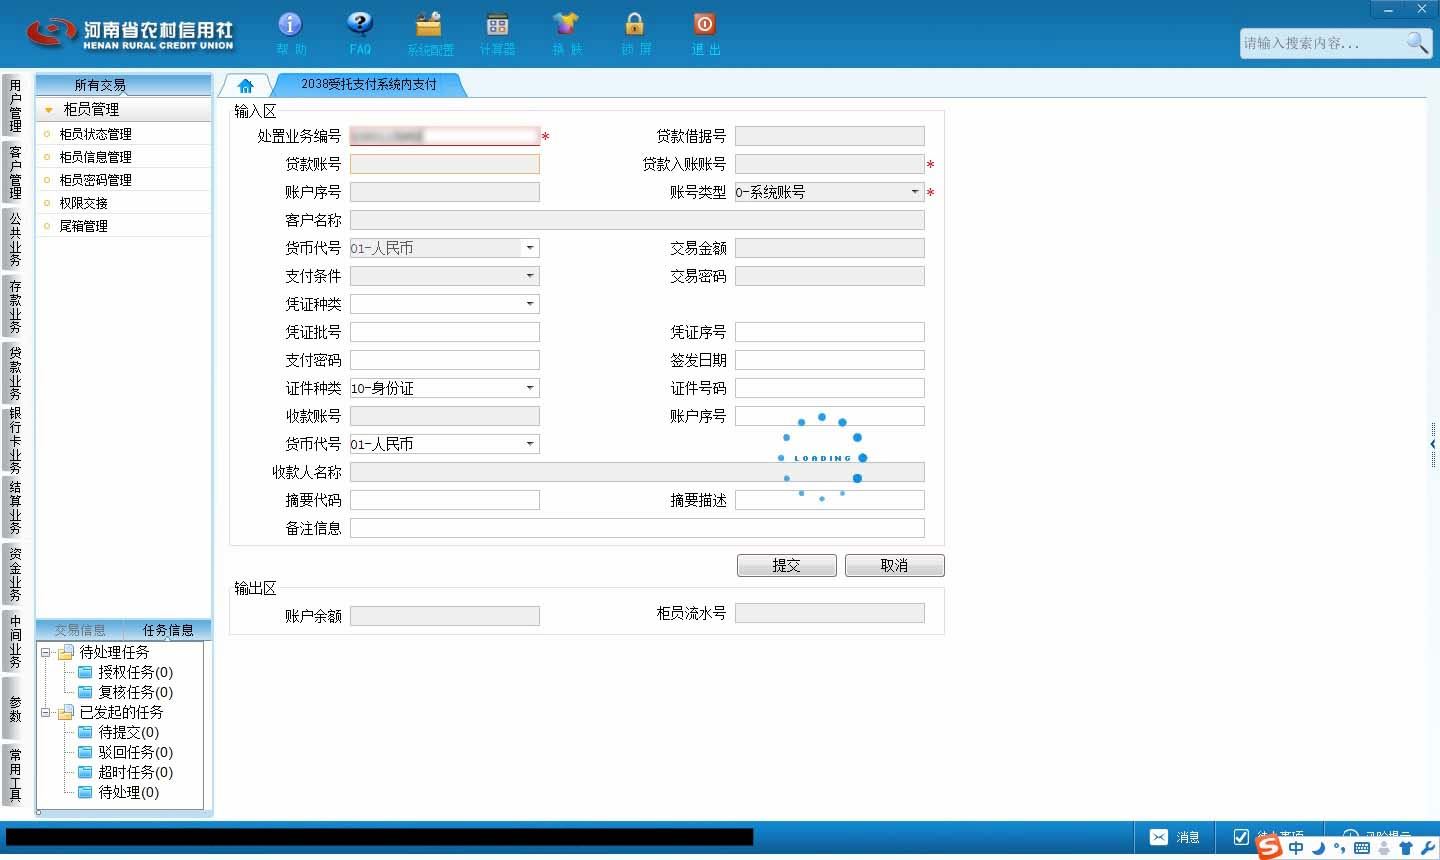1440x860 pixels.
Task: Launch the 计算器 calculator icon
Action: (497, 24)
